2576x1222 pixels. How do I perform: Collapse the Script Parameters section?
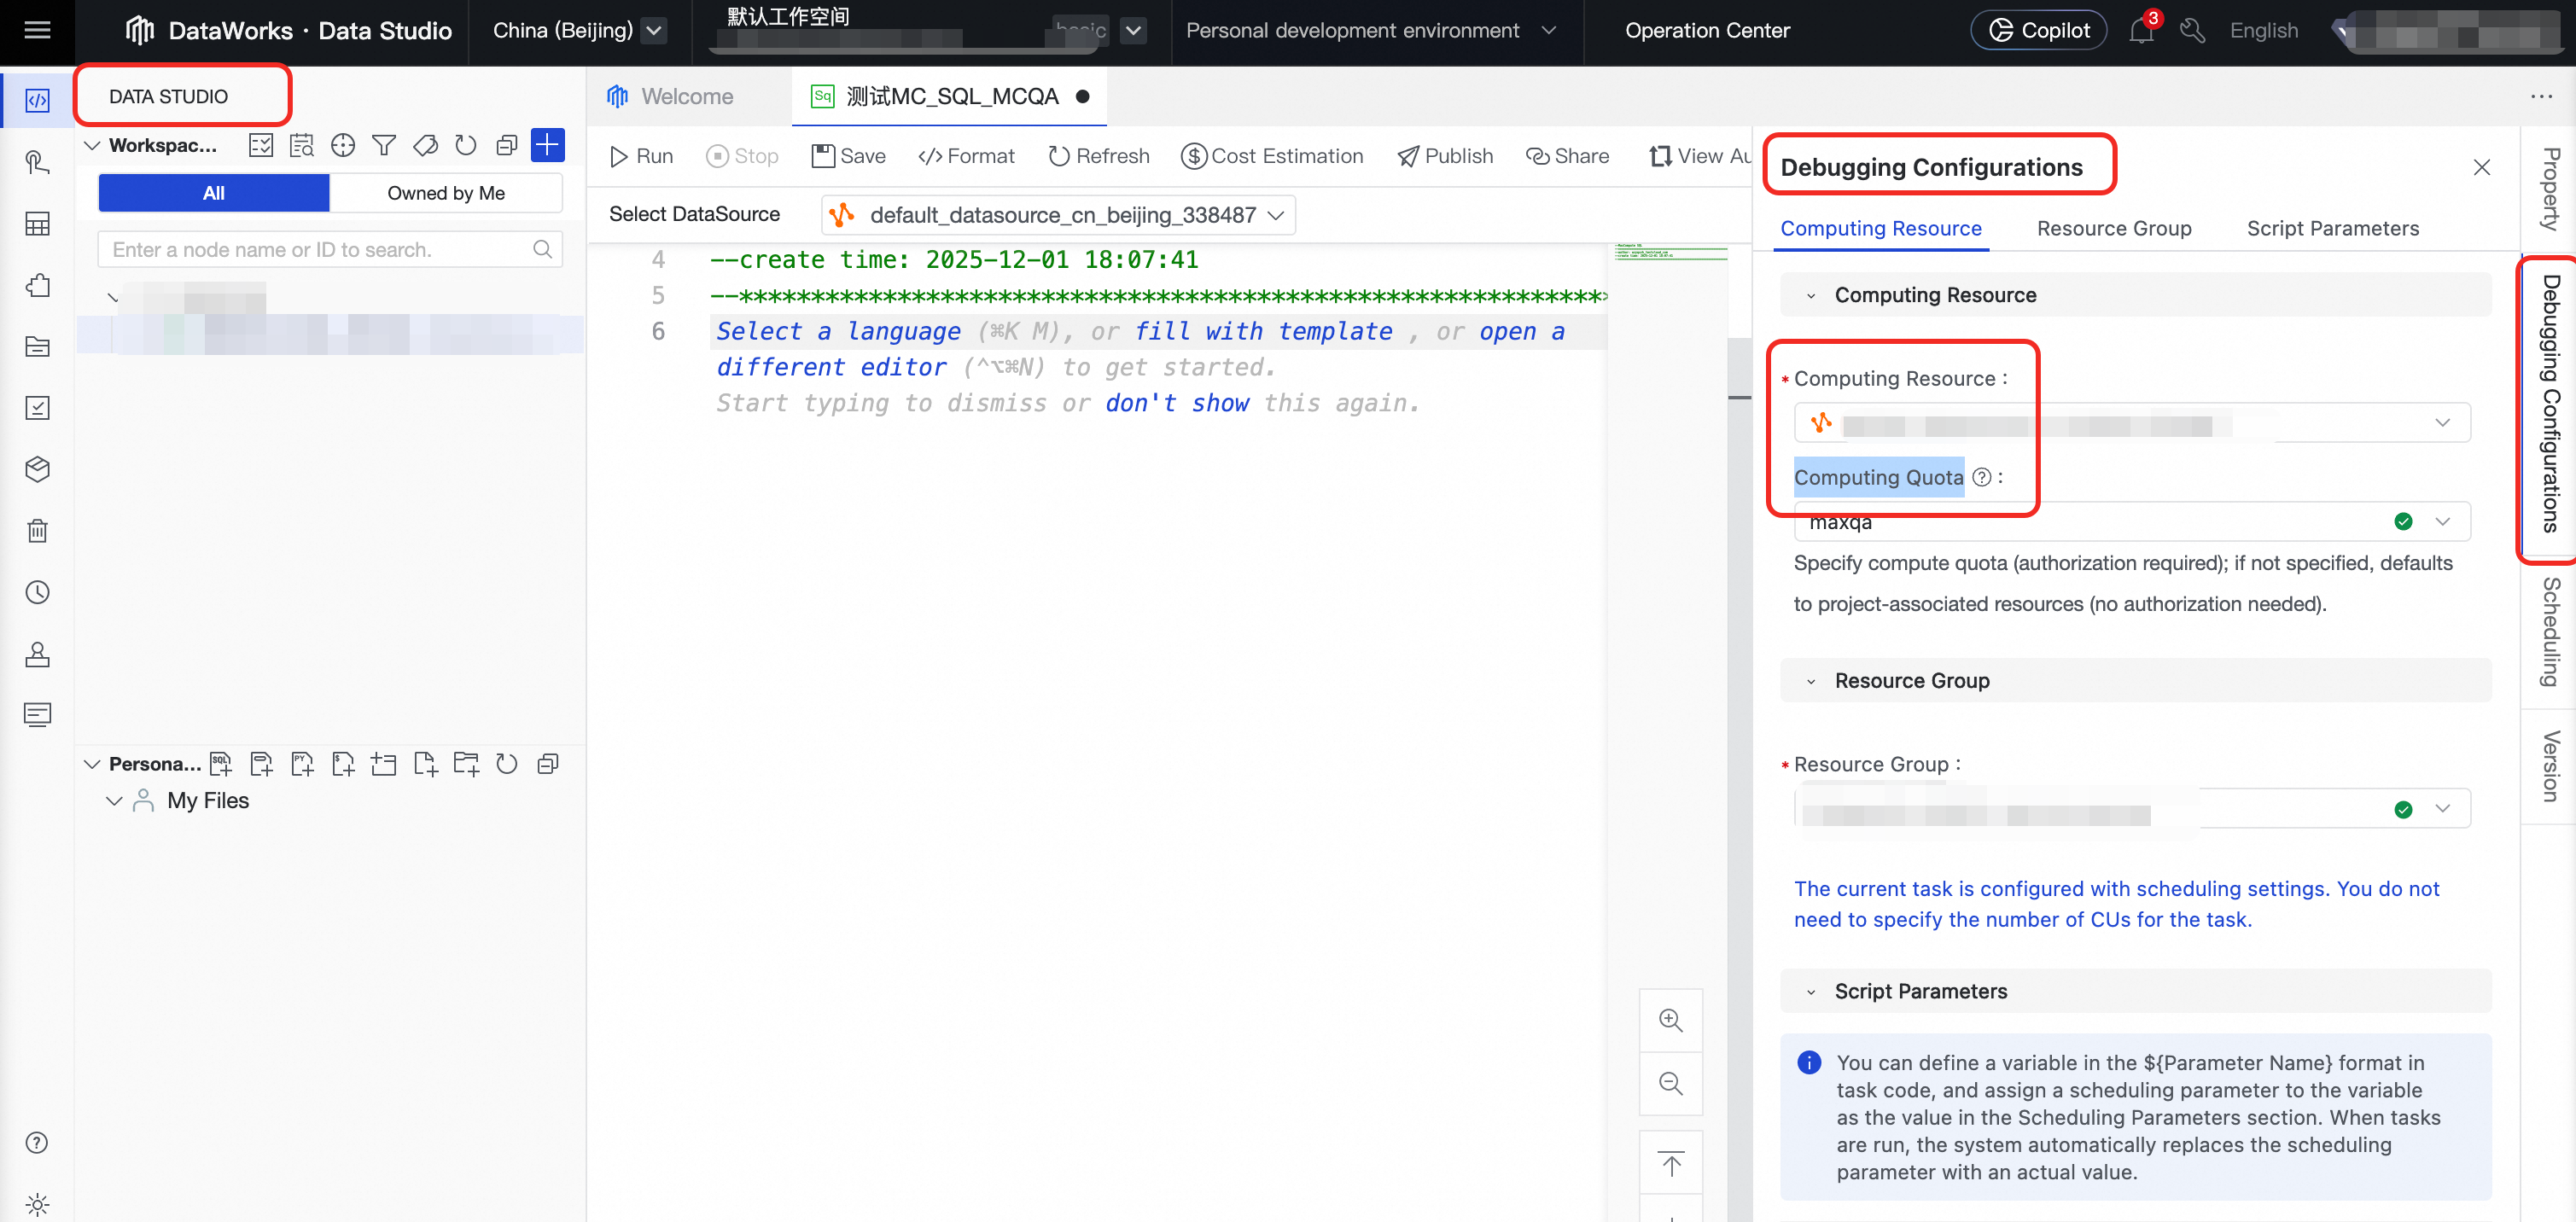1810,992
